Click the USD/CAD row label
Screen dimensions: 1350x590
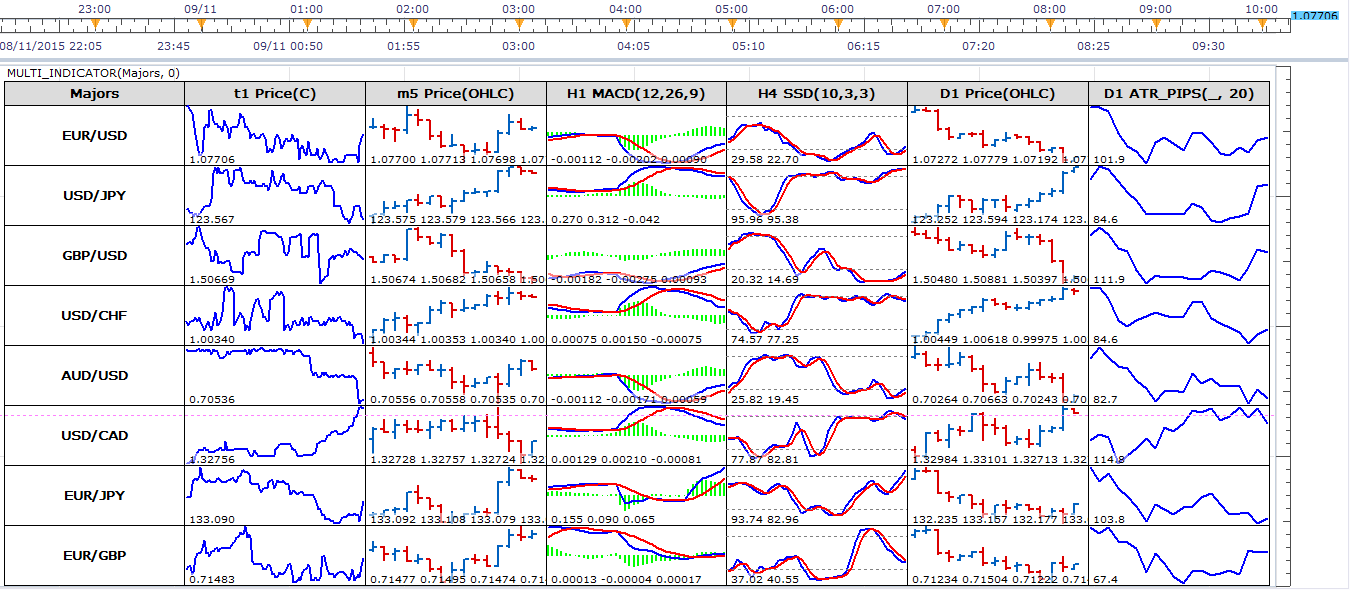(x=95, y=435)
